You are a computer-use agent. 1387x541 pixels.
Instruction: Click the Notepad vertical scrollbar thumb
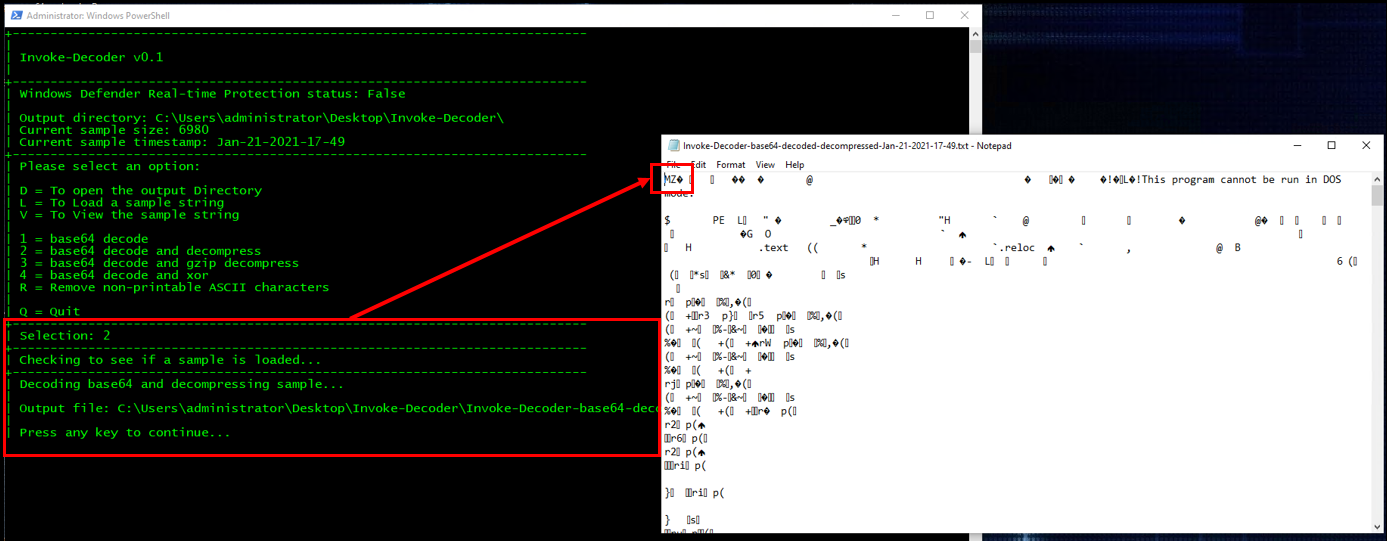pyautogui.click(x=1376, y=196)
